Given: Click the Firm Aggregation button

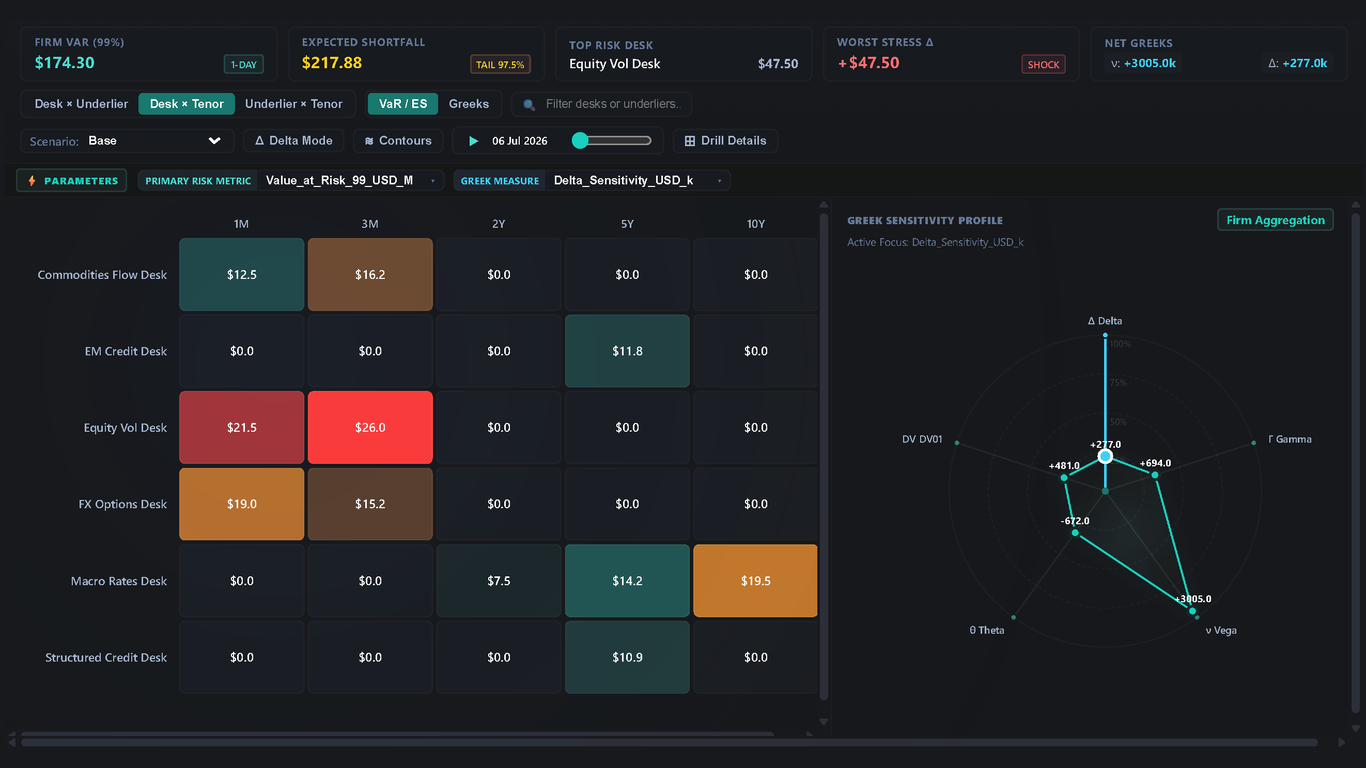Looking at the screenshot, I should [x=1275, y=220].
